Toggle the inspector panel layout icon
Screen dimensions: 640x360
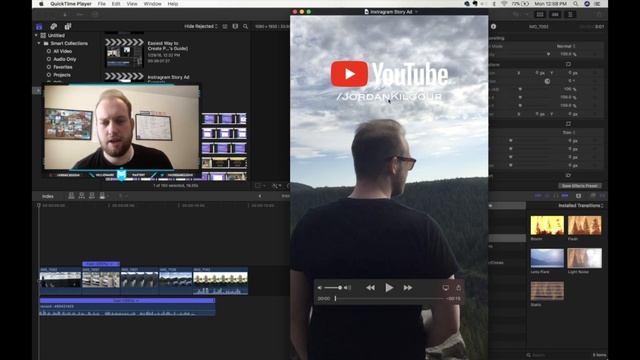pyautogui.click(x=570, y=14)
